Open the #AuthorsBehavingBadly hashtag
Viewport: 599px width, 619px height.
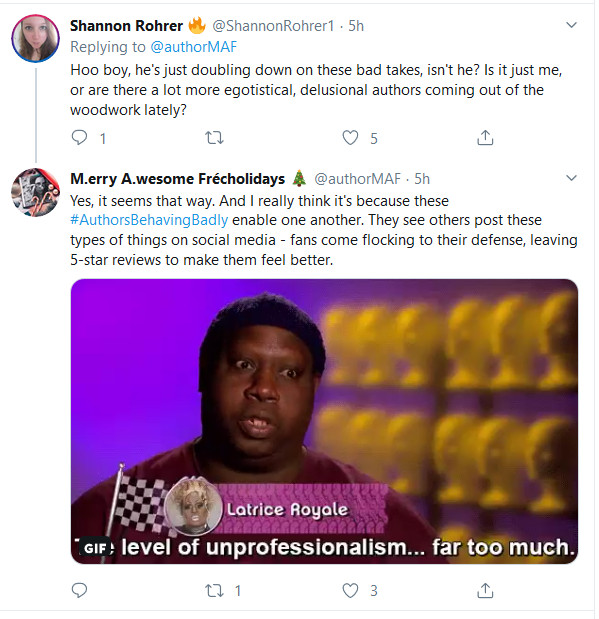(149, 220)
